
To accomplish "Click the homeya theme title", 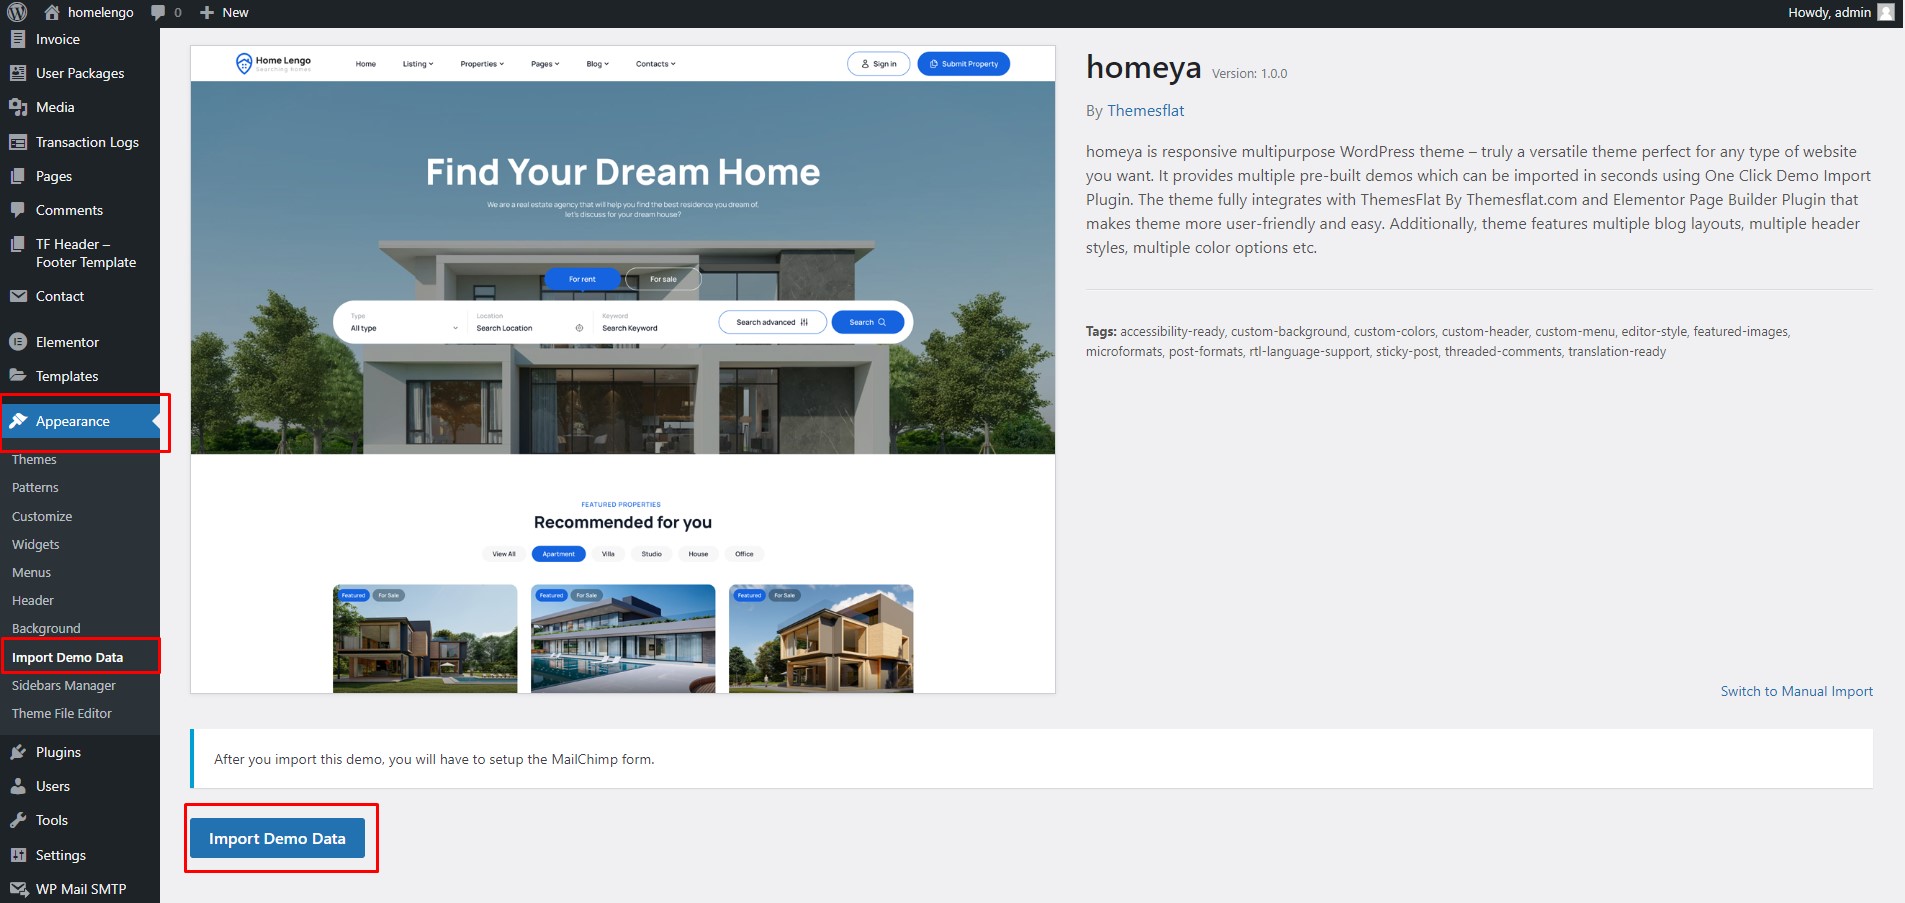I will tap(1143, 67).
